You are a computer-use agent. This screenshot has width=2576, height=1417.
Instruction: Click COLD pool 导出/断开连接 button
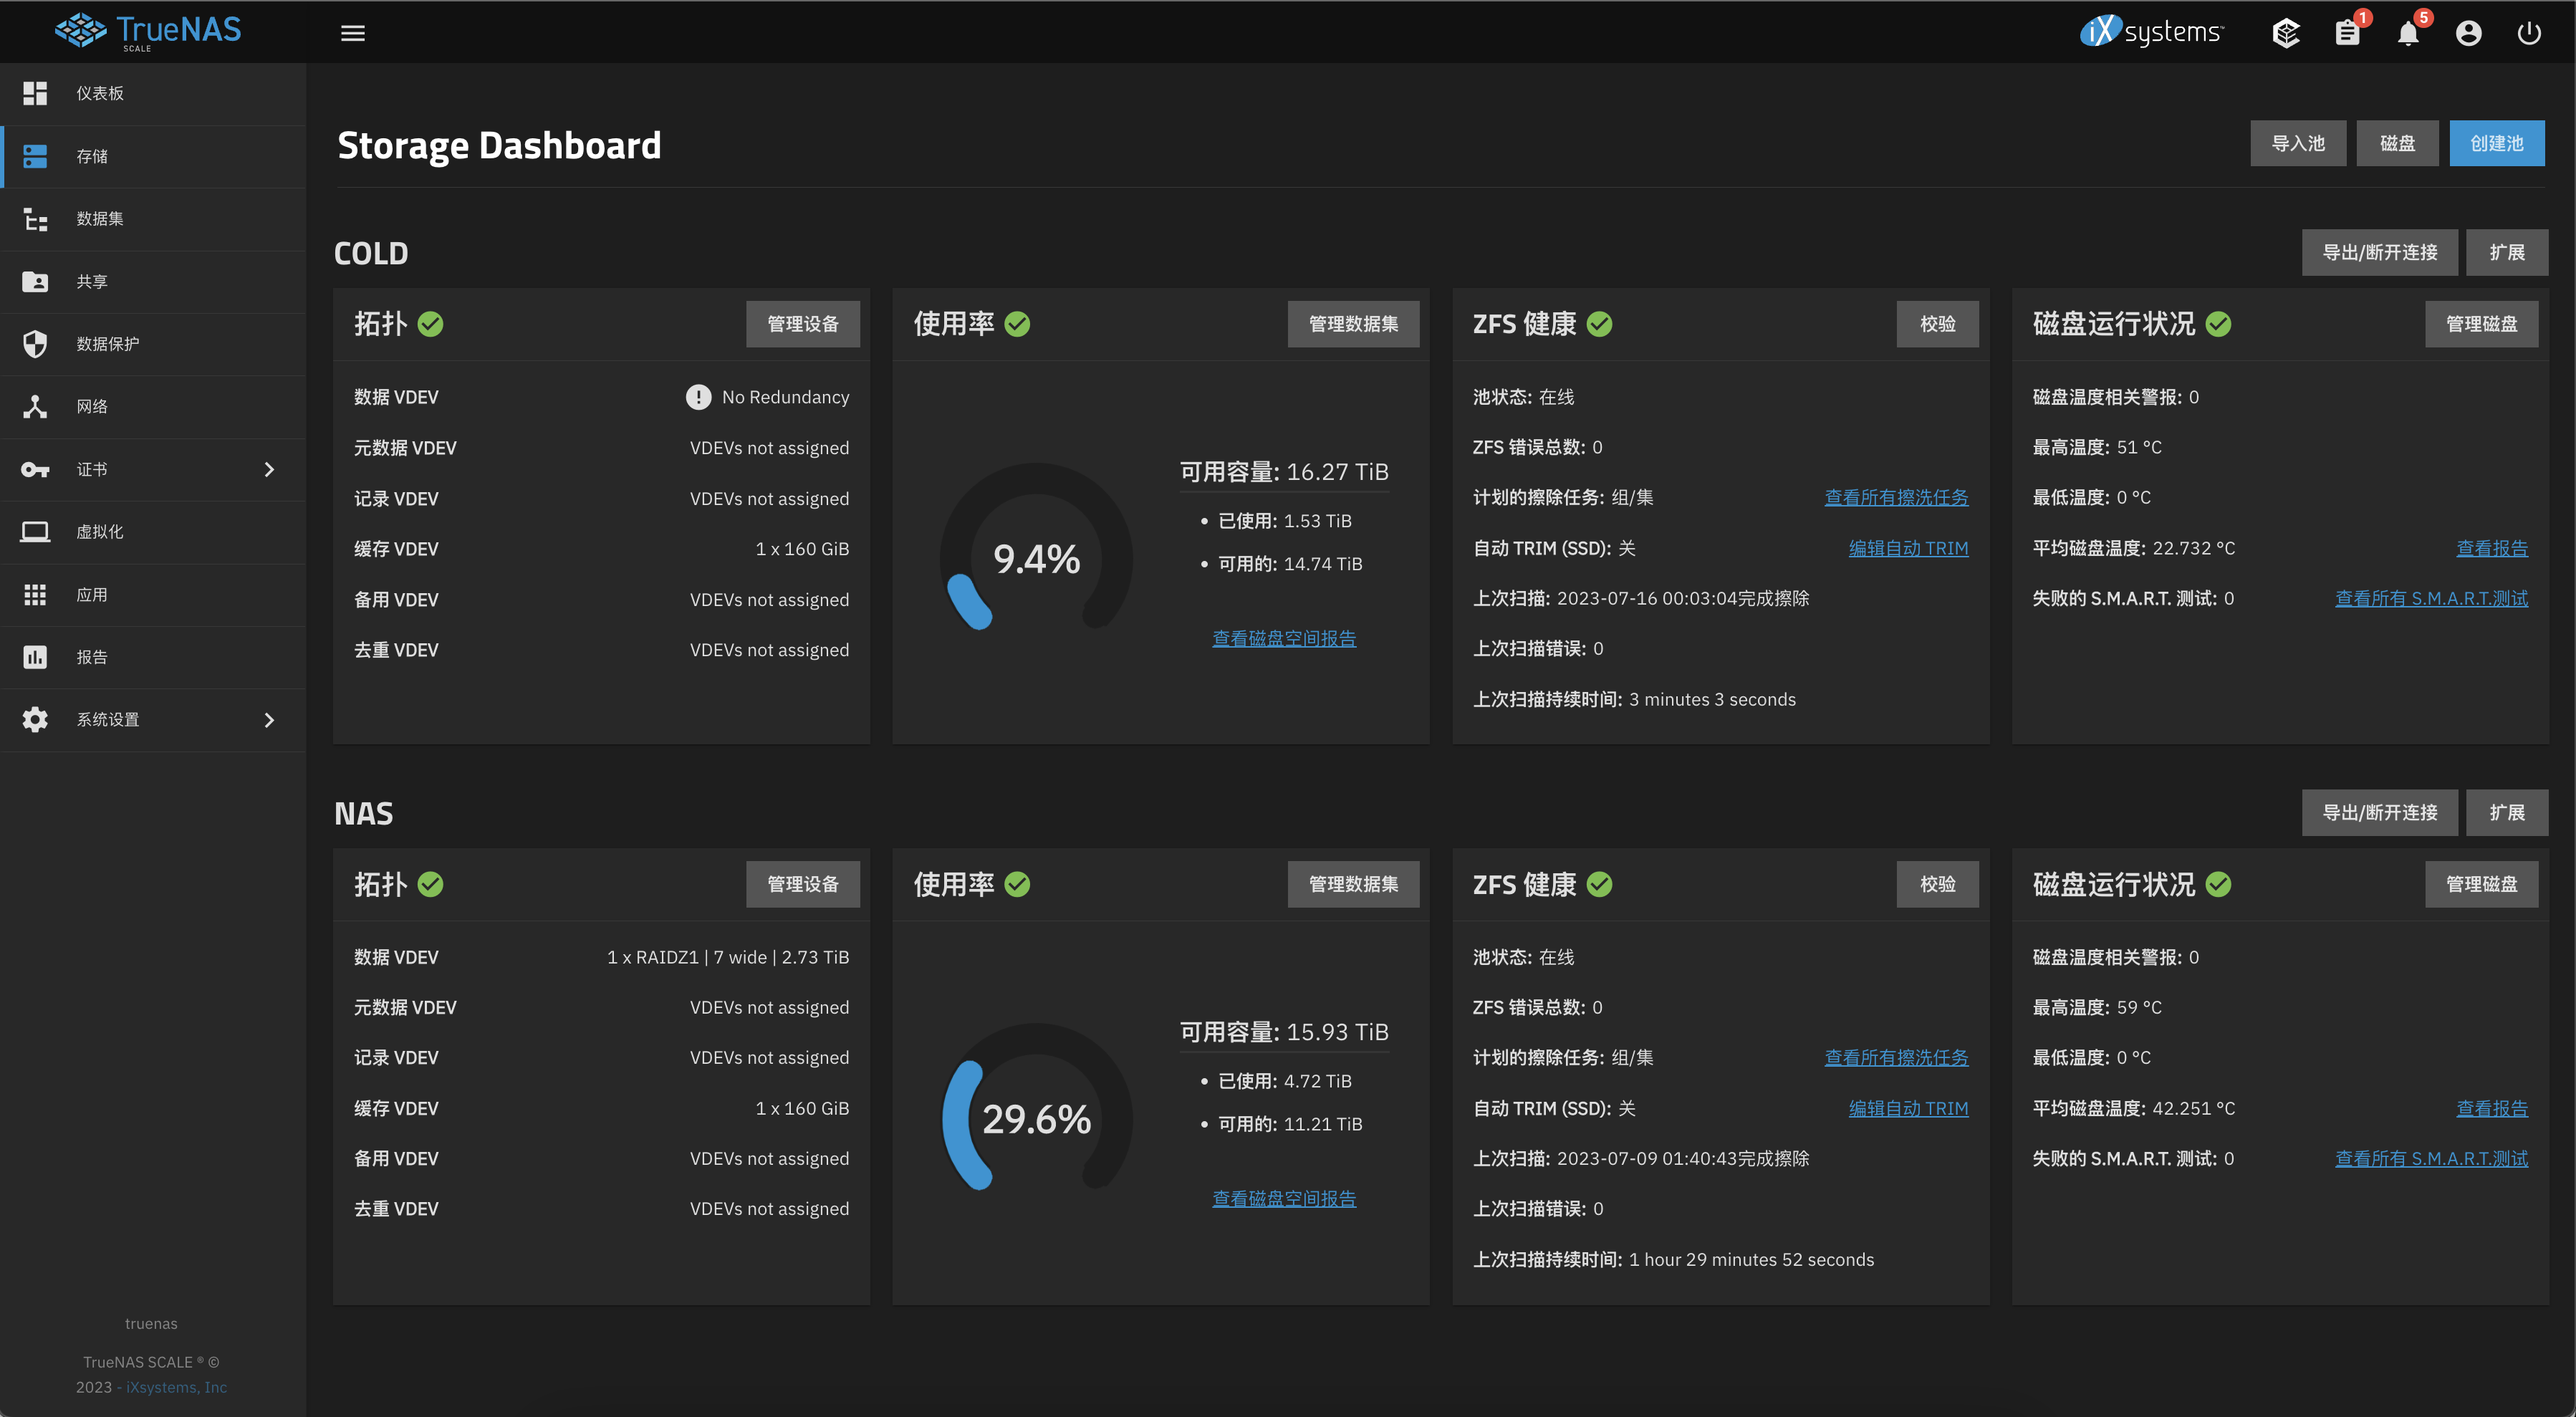(x=2380, y=252)
